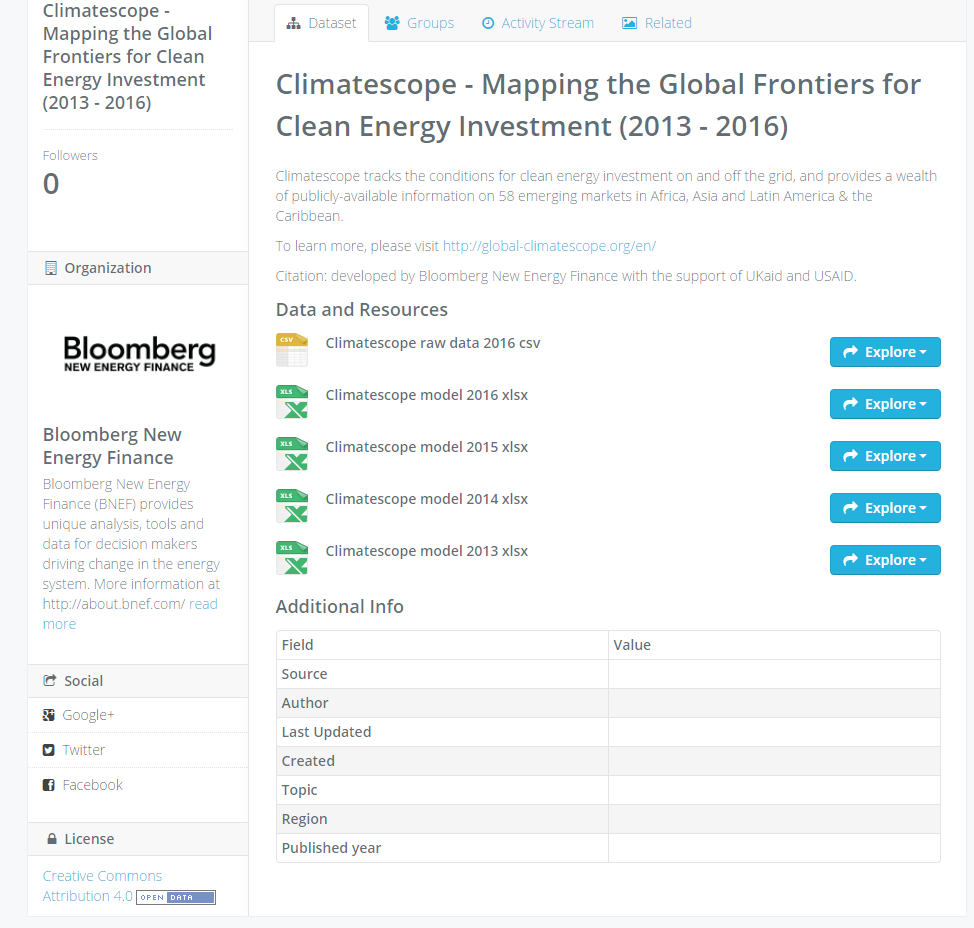Click the XLSX icon beside Climatescope model 2016

(291, 402)
